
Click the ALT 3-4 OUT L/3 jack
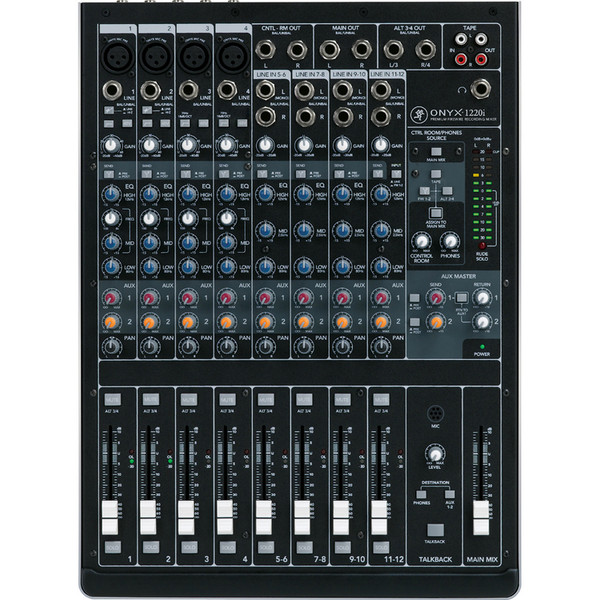click(393, 50)
